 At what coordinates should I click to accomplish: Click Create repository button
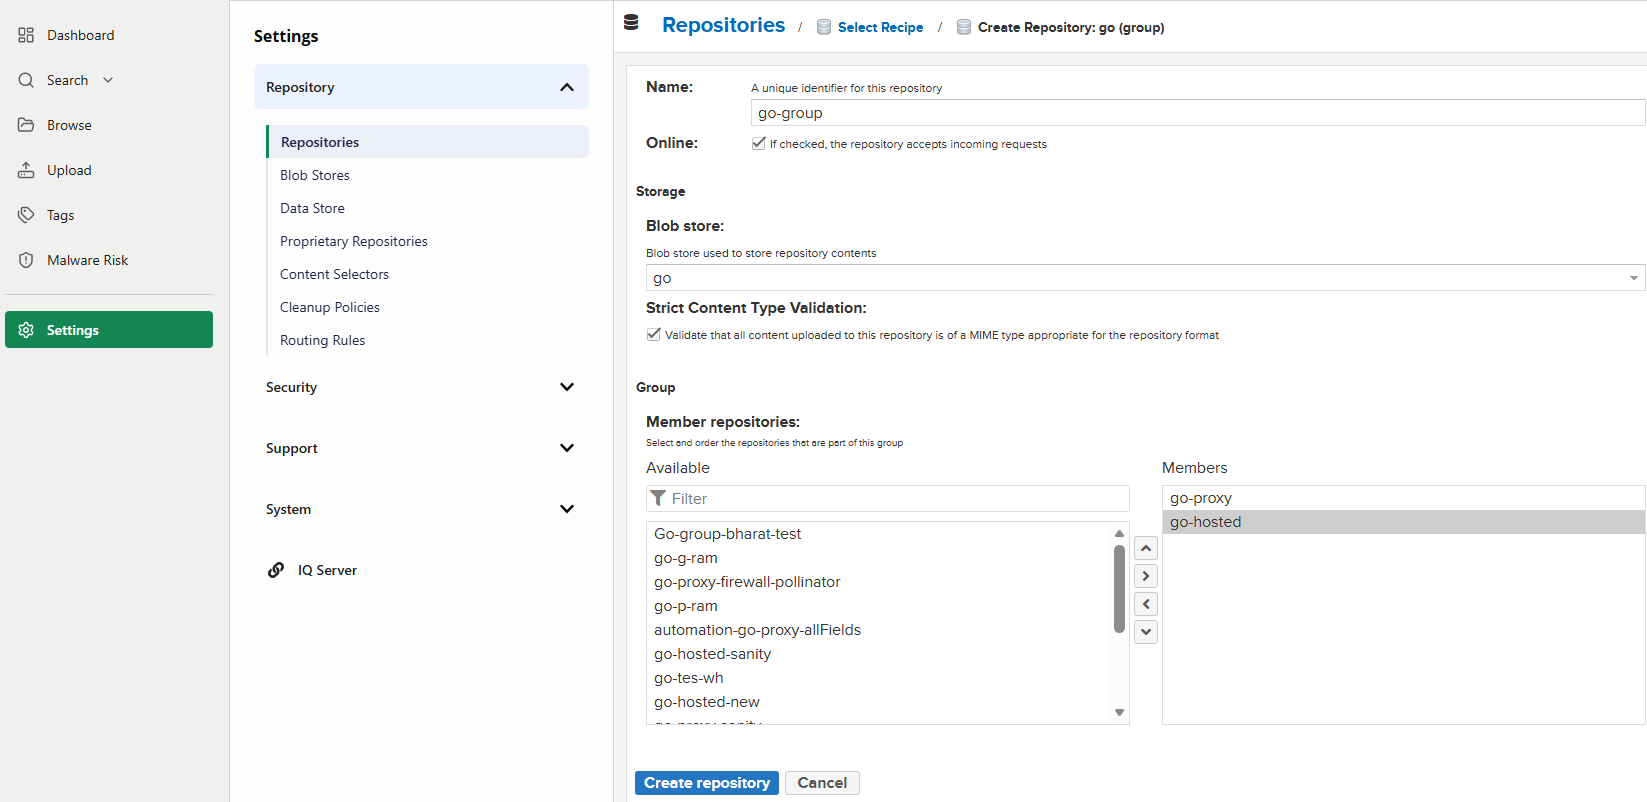click(707, 783)
